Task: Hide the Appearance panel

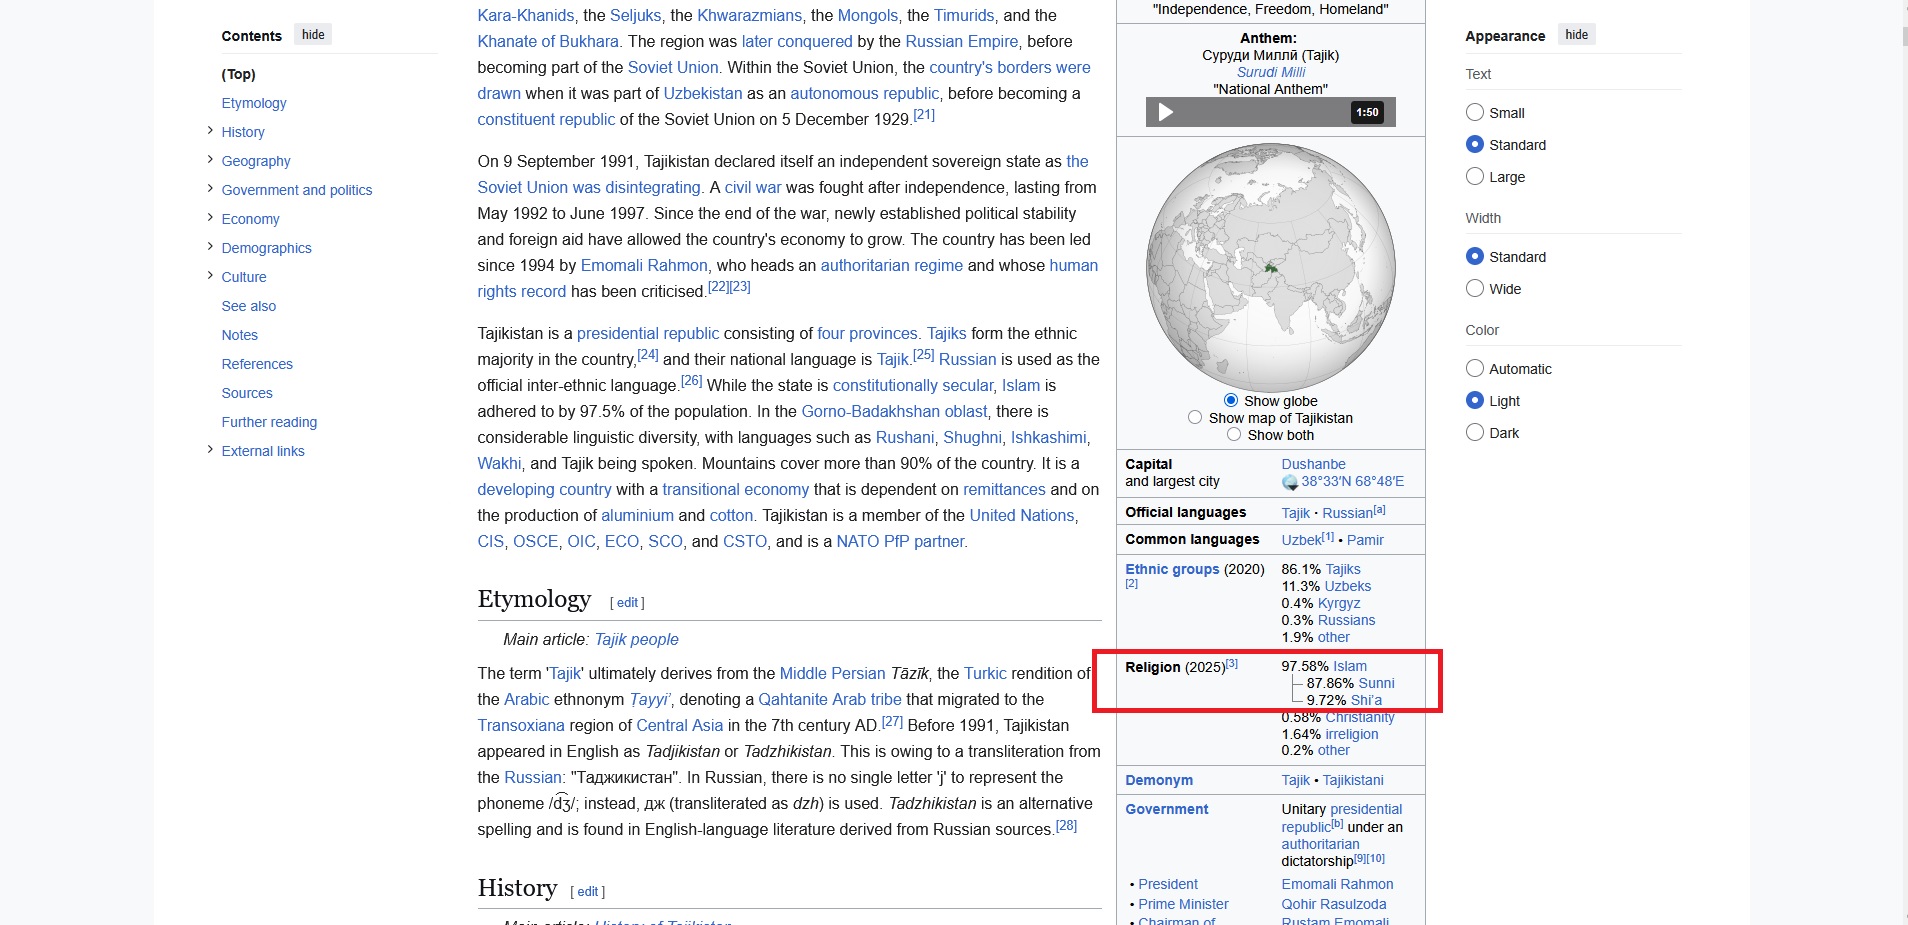Action: 1576,35
